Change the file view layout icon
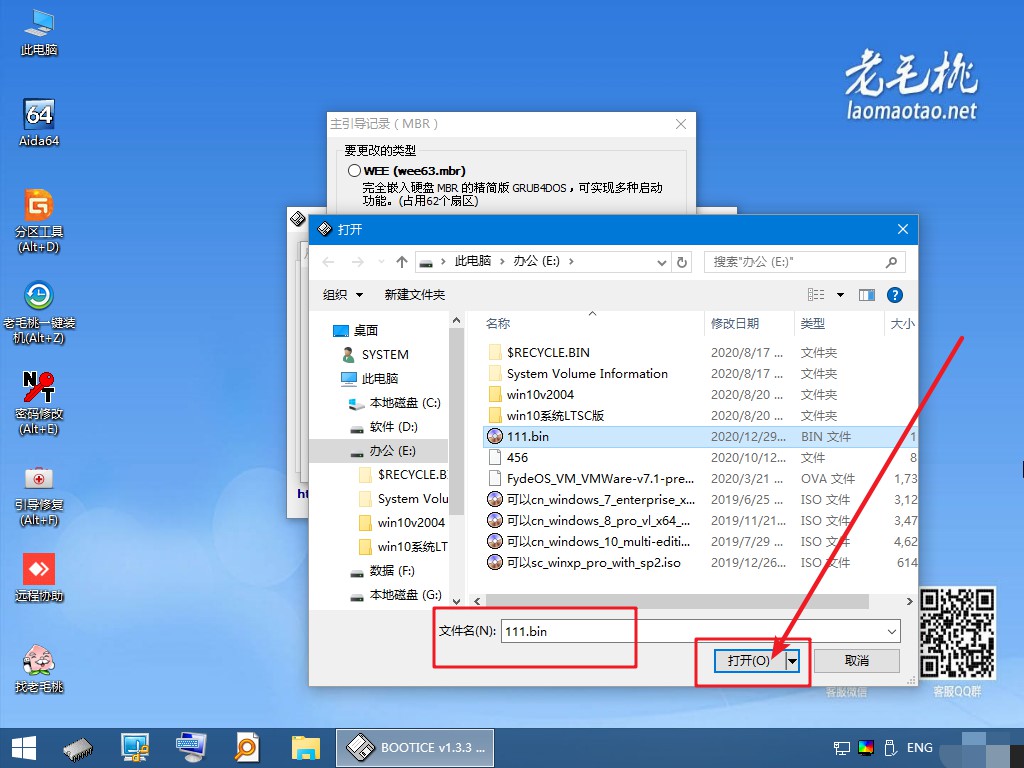Screen dimensions: 1024x768 point(816,295)
